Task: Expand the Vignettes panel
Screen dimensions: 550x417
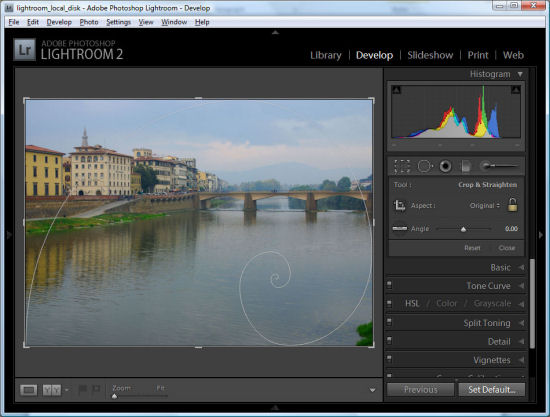Action: [x=522, y=360]
